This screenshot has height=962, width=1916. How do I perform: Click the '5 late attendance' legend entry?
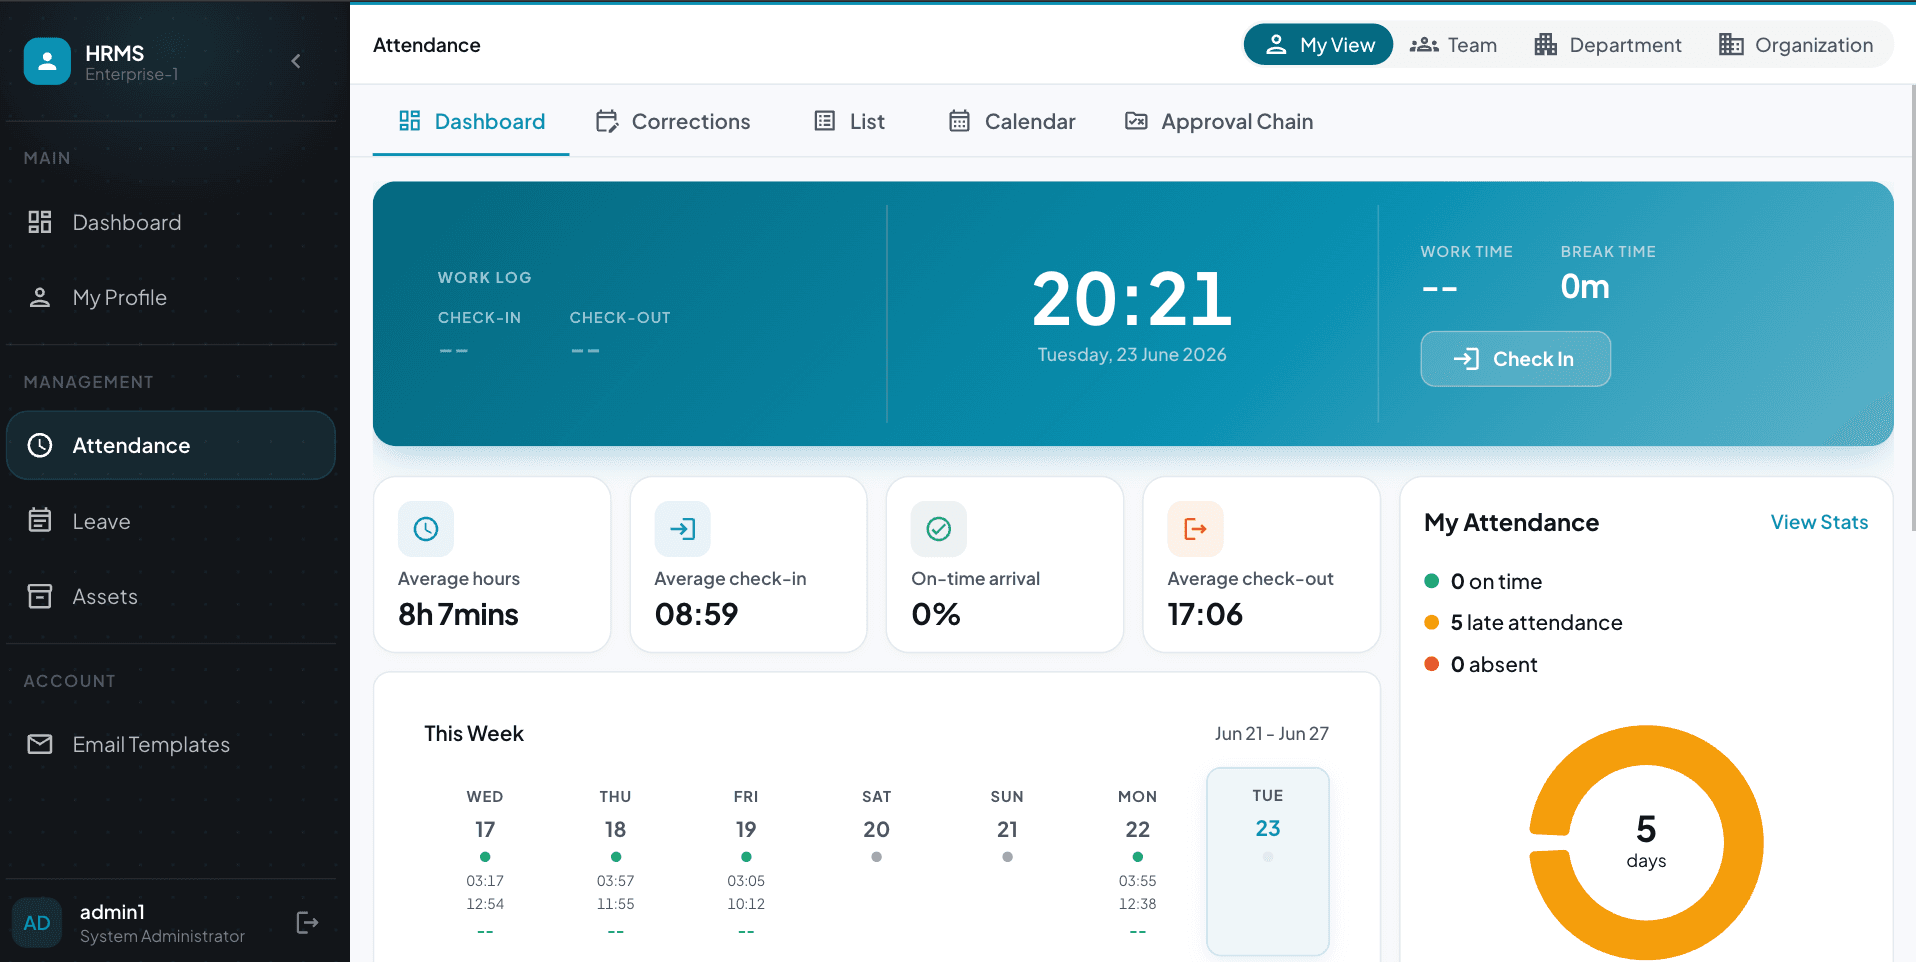coord(1523,622)
